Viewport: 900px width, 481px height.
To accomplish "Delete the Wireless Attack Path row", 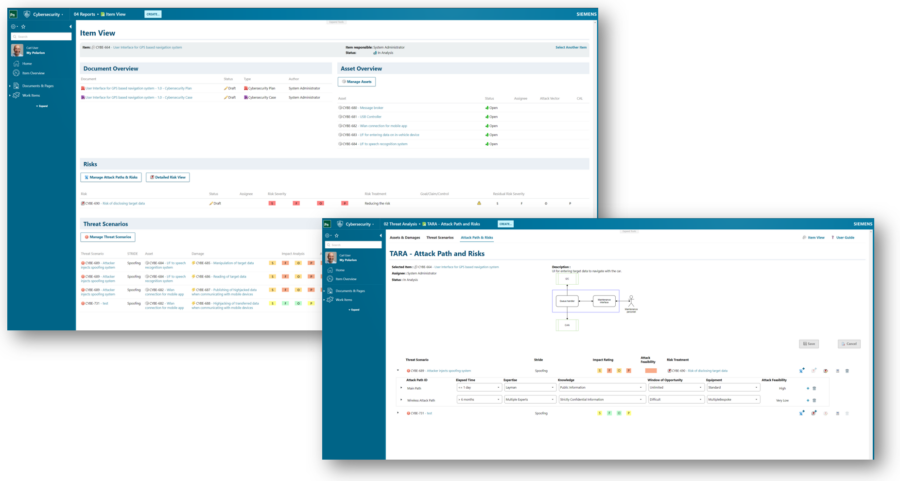I will 813,400.
